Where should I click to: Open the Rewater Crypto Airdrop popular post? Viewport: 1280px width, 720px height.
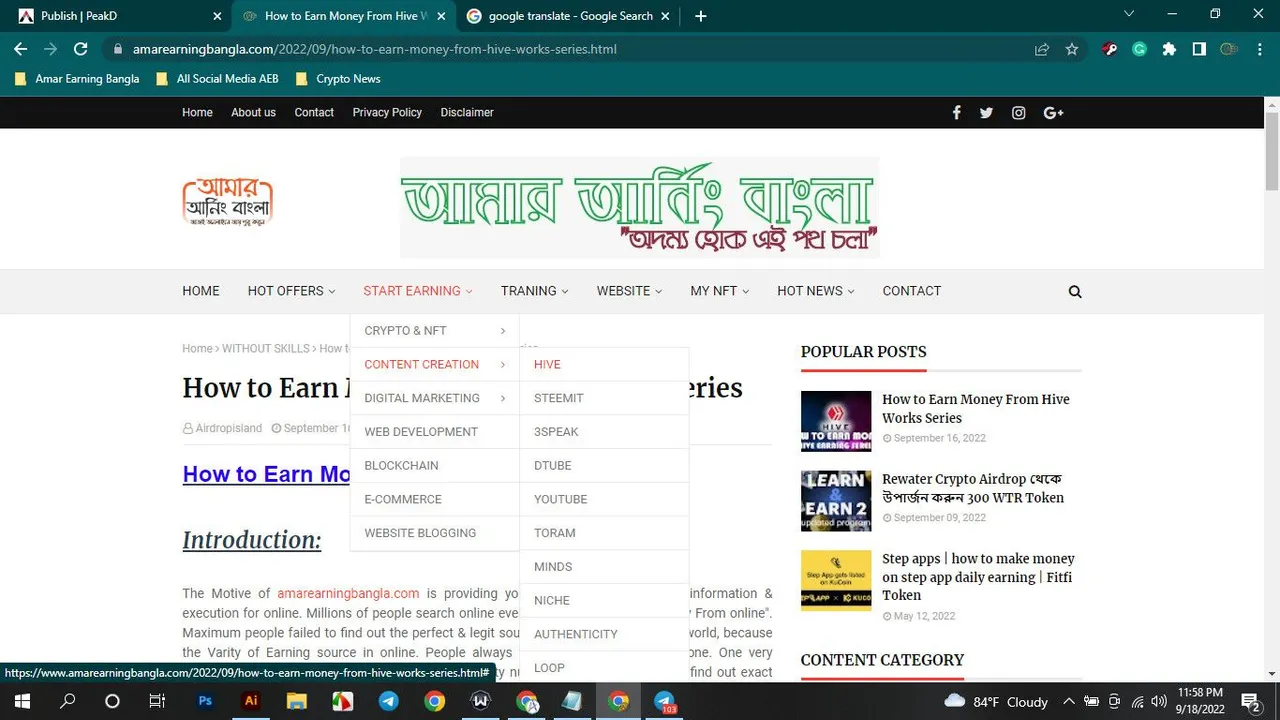pyautogui.click(x=972, y=488)
